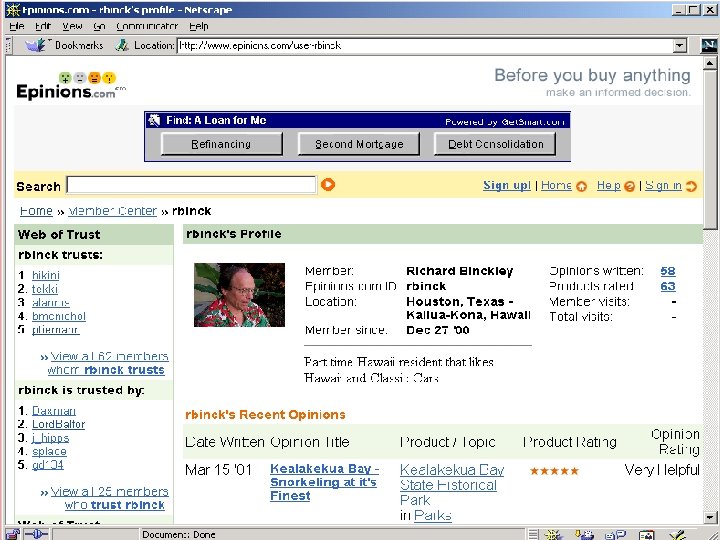Open the Mailbox icon in the component bar
The image size is (720, 540).
click(x=585, y=534)
